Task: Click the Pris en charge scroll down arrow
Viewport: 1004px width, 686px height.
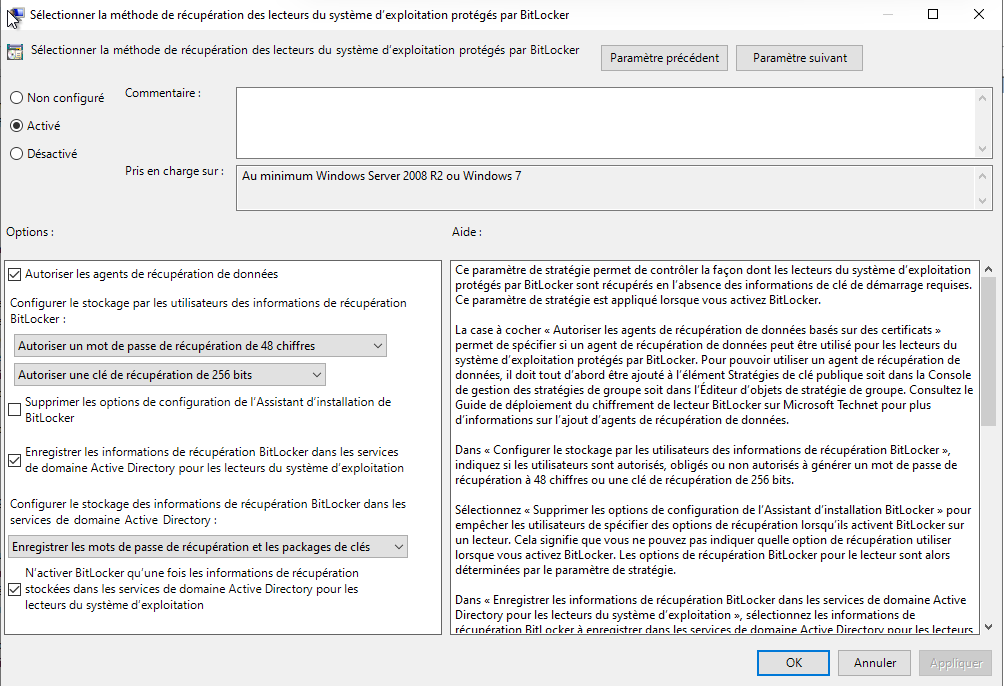Action: tap(982, 201)
